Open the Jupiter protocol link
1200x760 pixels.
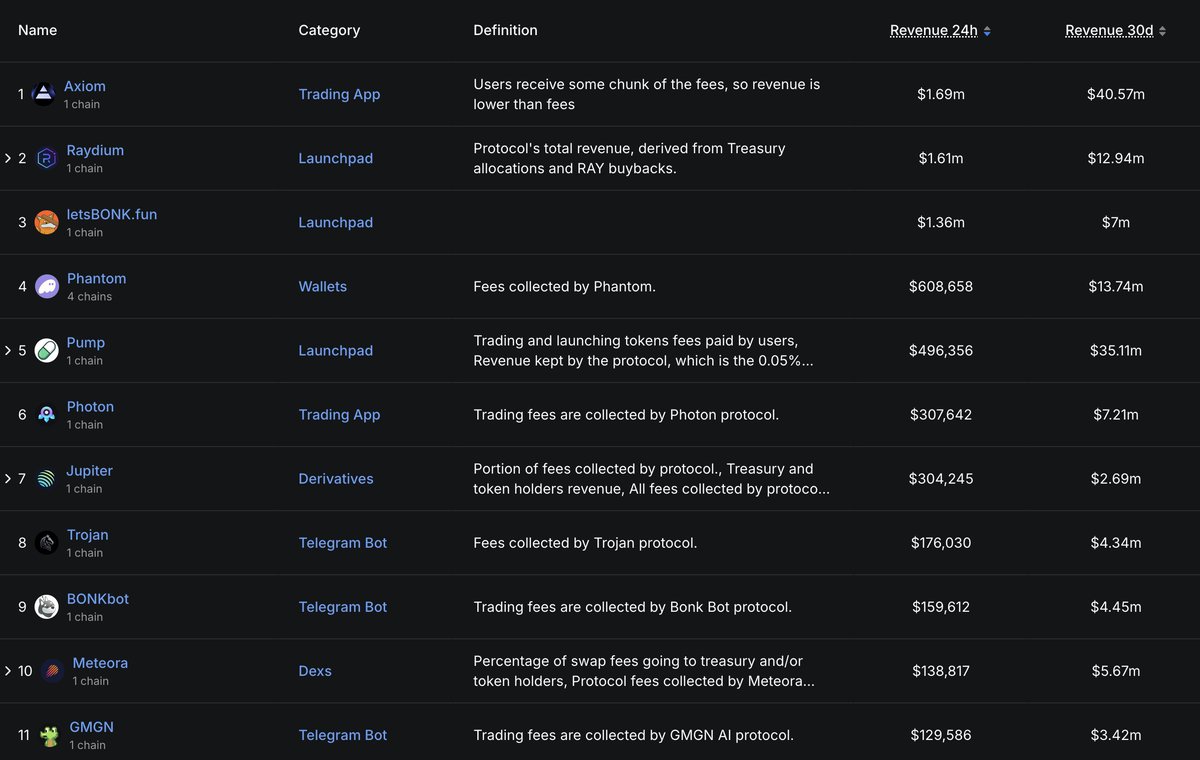(x=89, y=470)
